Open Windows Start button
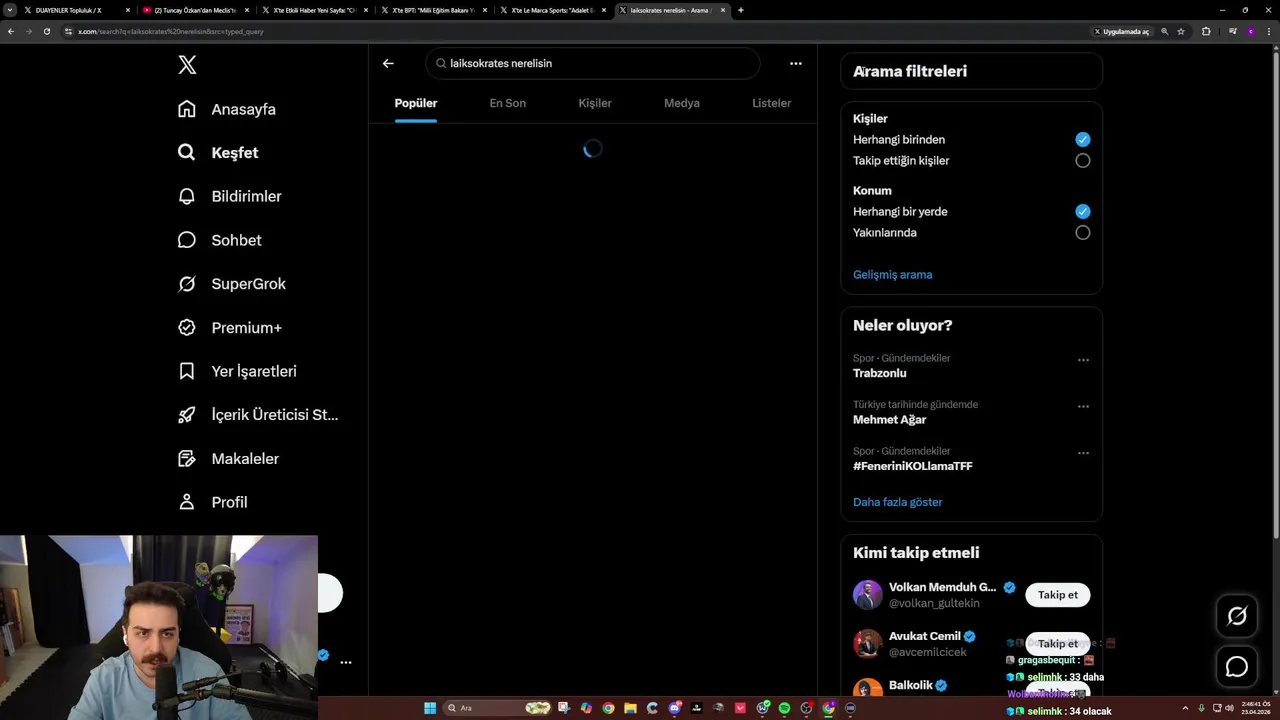The height and width of the screenshot is (720, 1280). (x=430, y=708)
